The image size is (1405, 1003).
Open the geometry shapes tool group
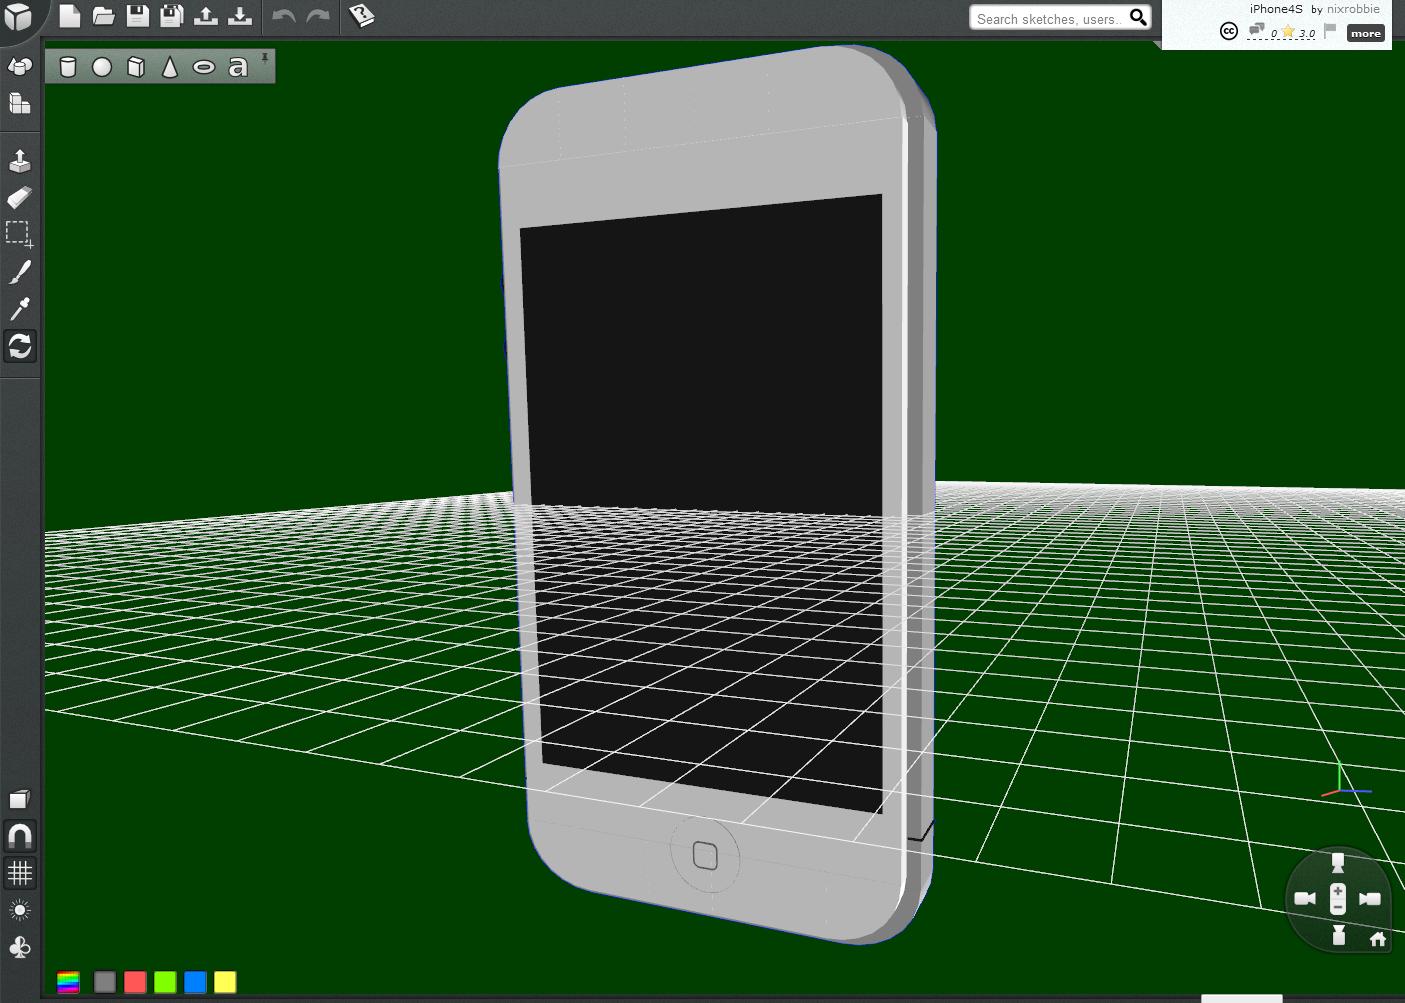pos(19,66)
